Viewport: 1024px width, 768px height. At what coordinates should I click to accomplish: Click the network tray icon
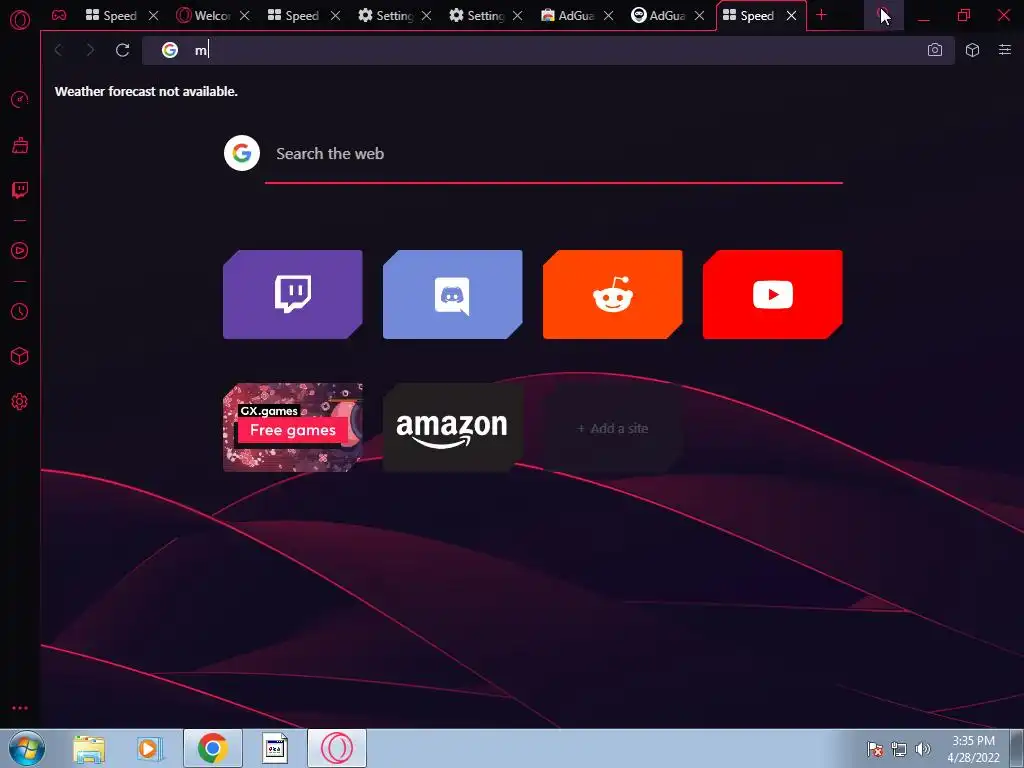tap(899, 749)
